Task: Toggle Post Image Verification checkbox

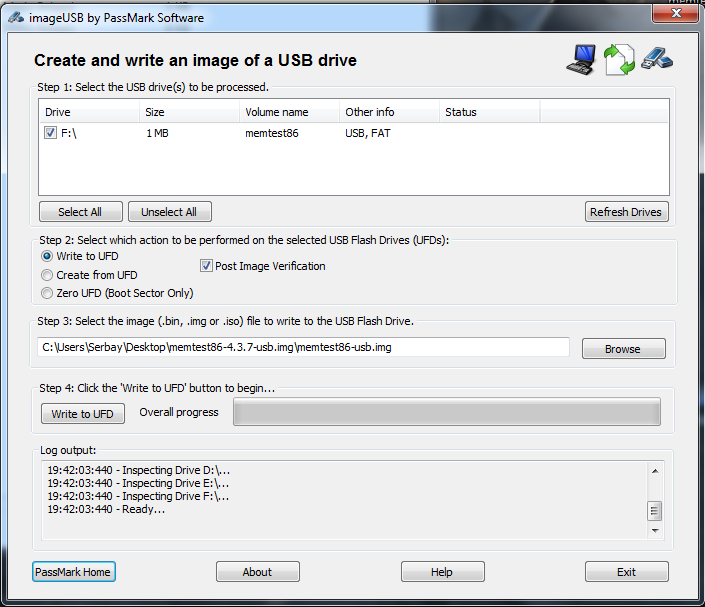Action: pos(206,266)
